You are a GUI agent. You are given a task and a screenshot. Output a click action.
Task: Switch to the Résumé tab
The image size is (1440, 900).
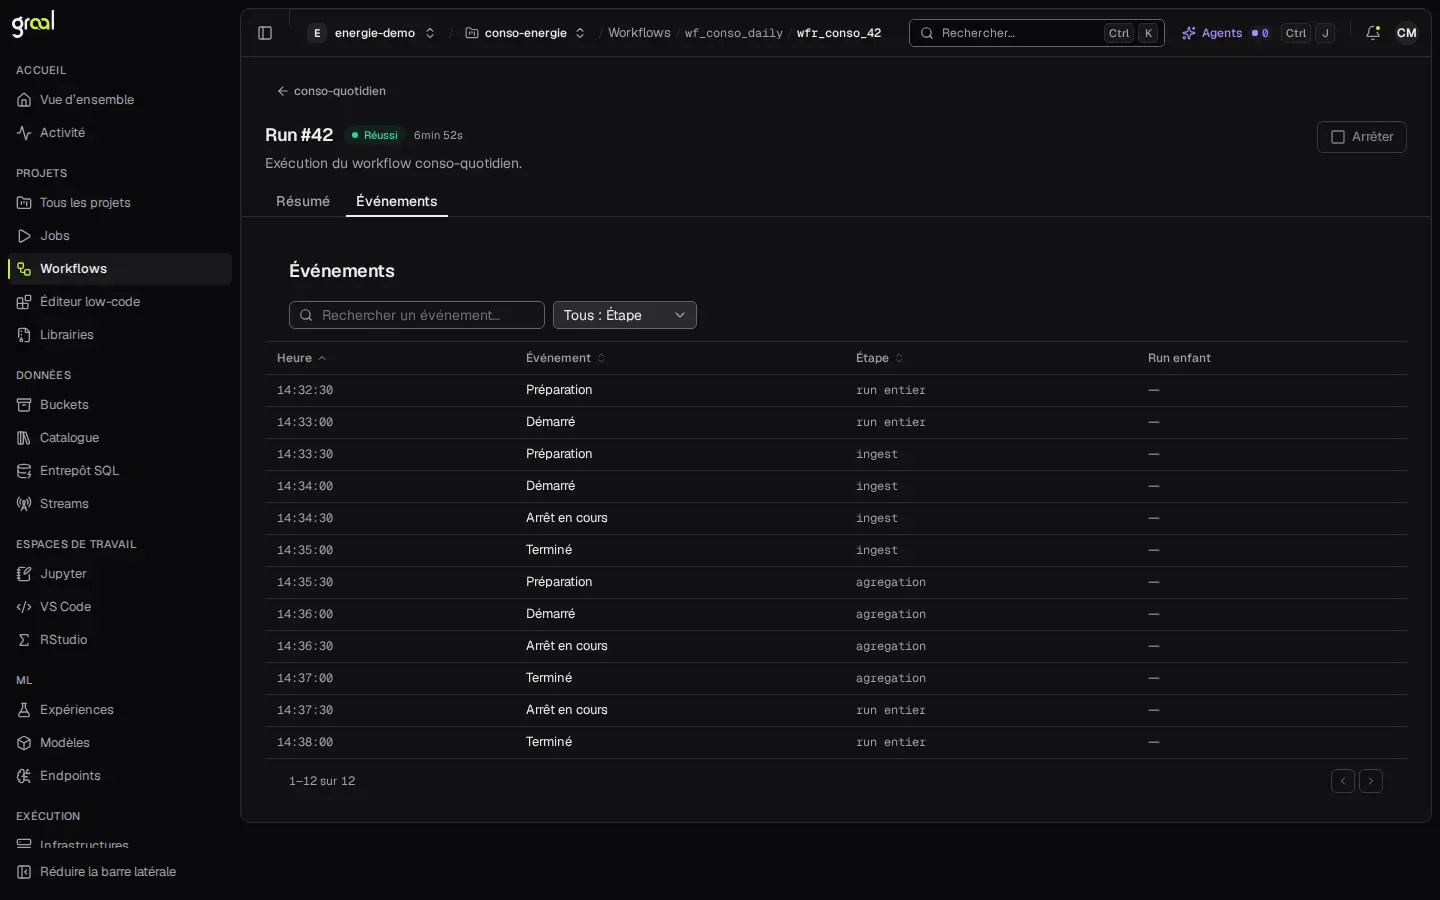tap(303, 201)
